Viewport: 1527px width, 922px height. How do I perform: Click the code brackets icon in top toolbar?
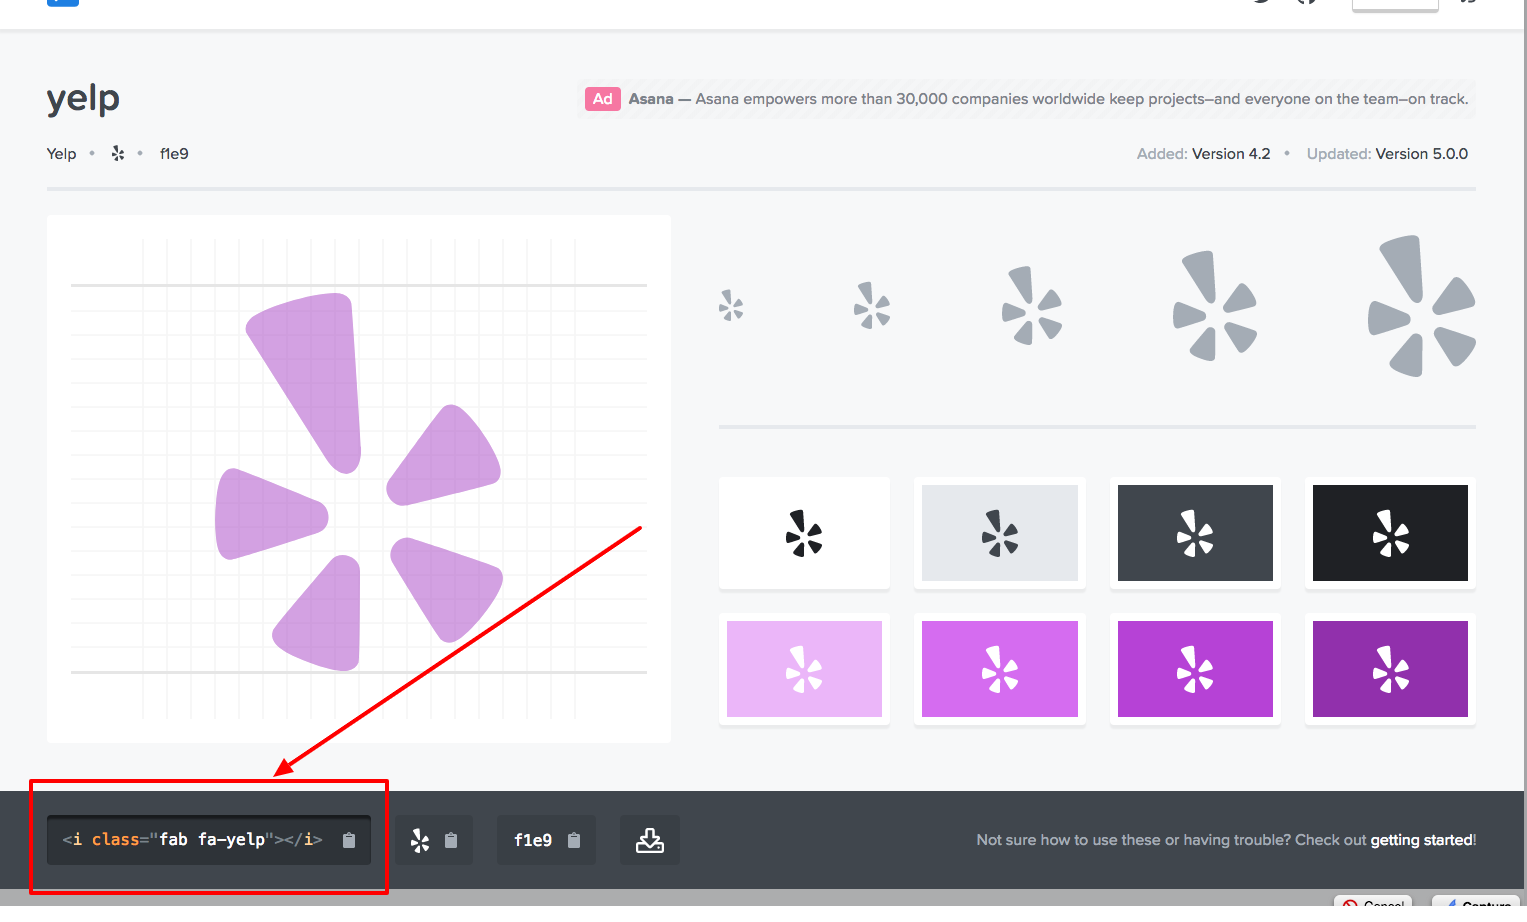[1307, 3]
